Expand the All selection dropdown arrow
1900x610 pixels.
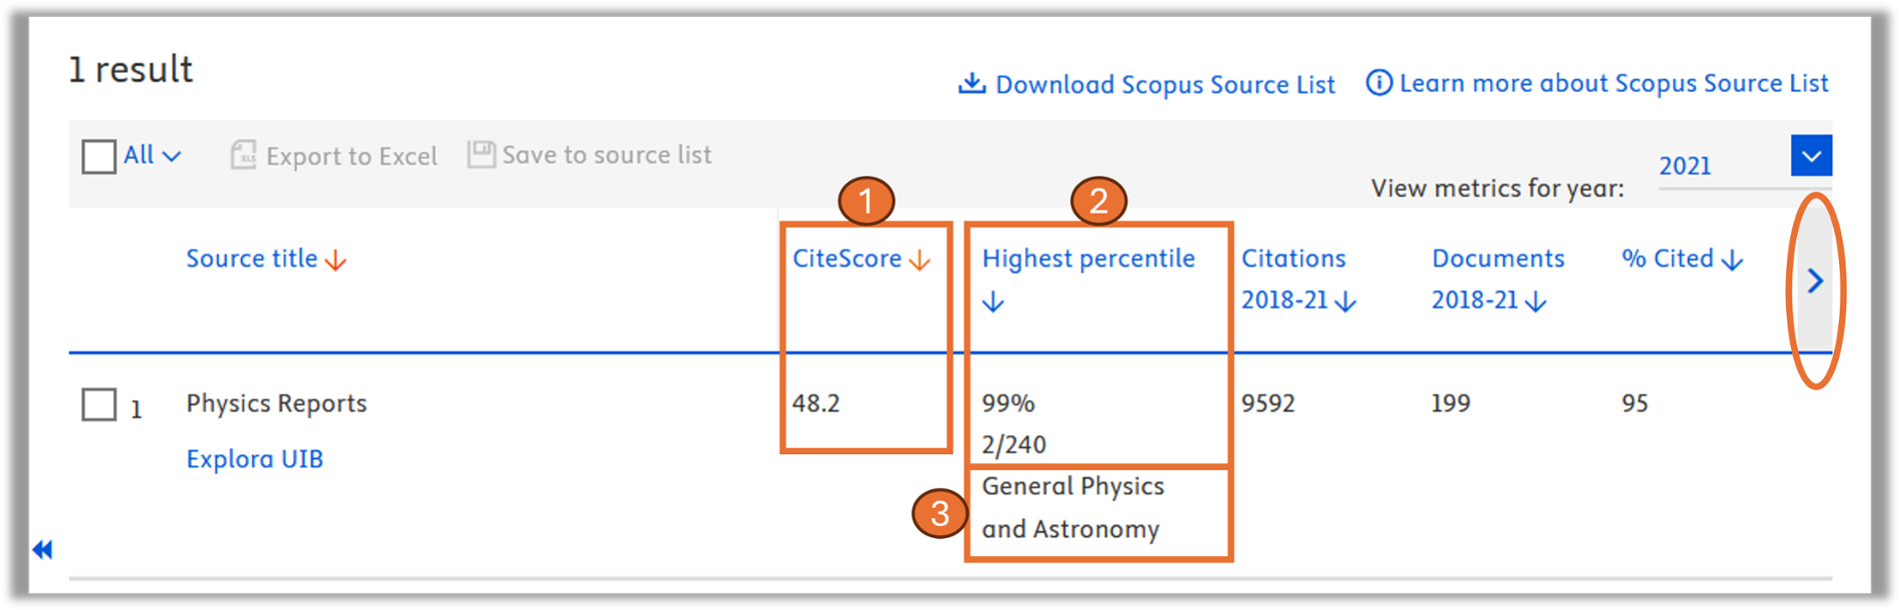172,156
